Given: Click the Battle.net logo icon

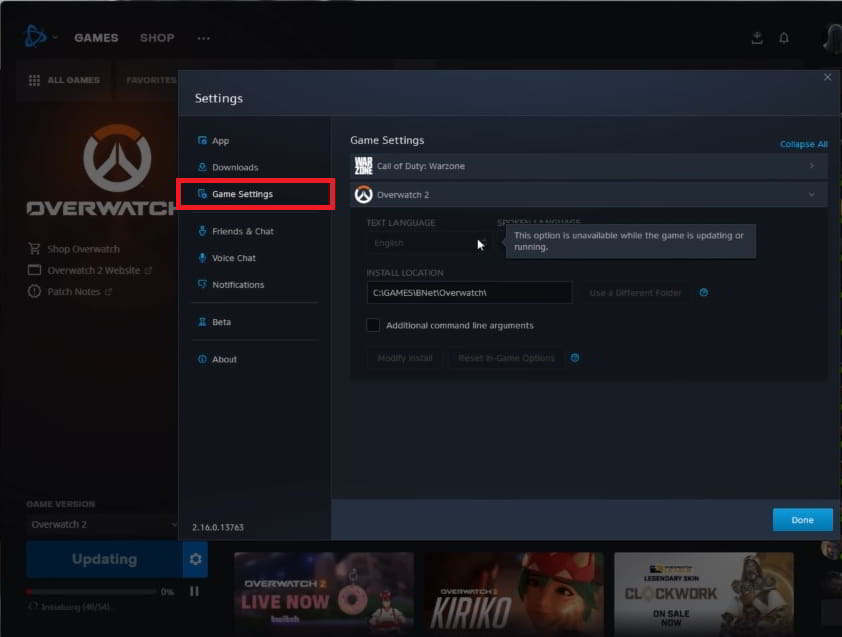Looking at the screenshot, I should pos(35,37).
